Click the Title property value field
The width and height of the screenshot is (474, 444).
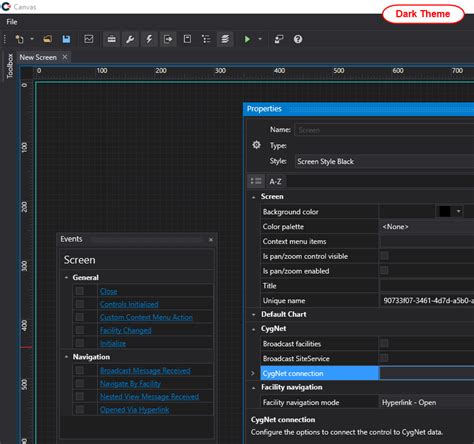coord(427,286)
